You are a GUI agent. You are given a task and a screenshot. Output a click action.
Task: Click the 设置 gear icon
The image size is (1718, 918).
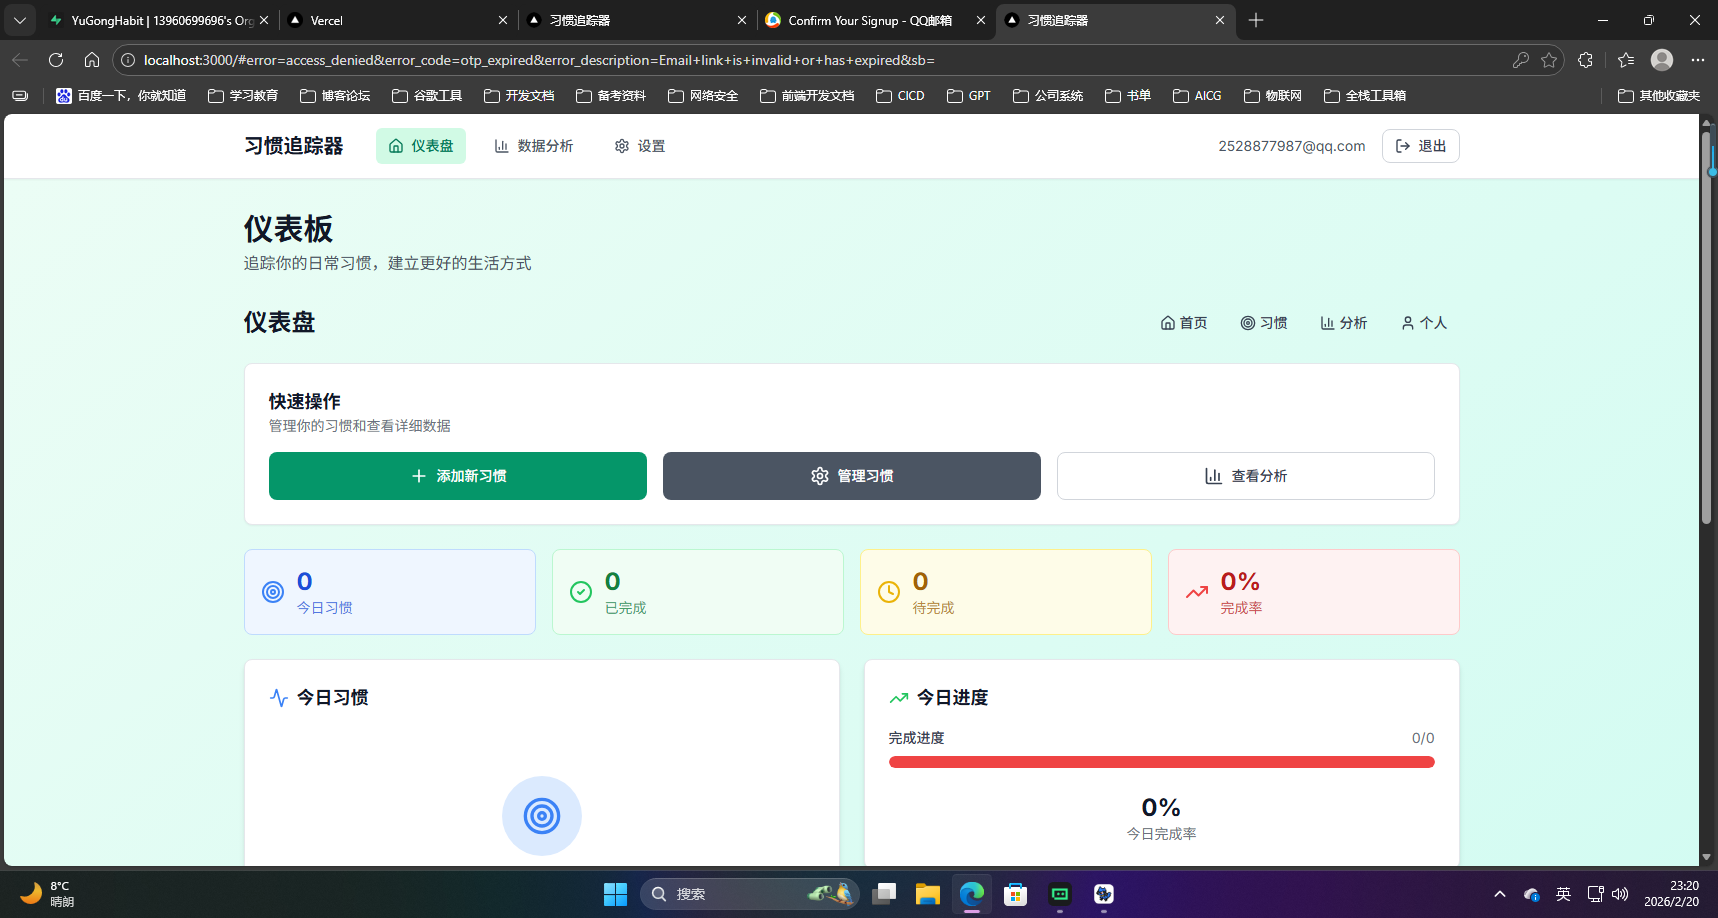621,146
